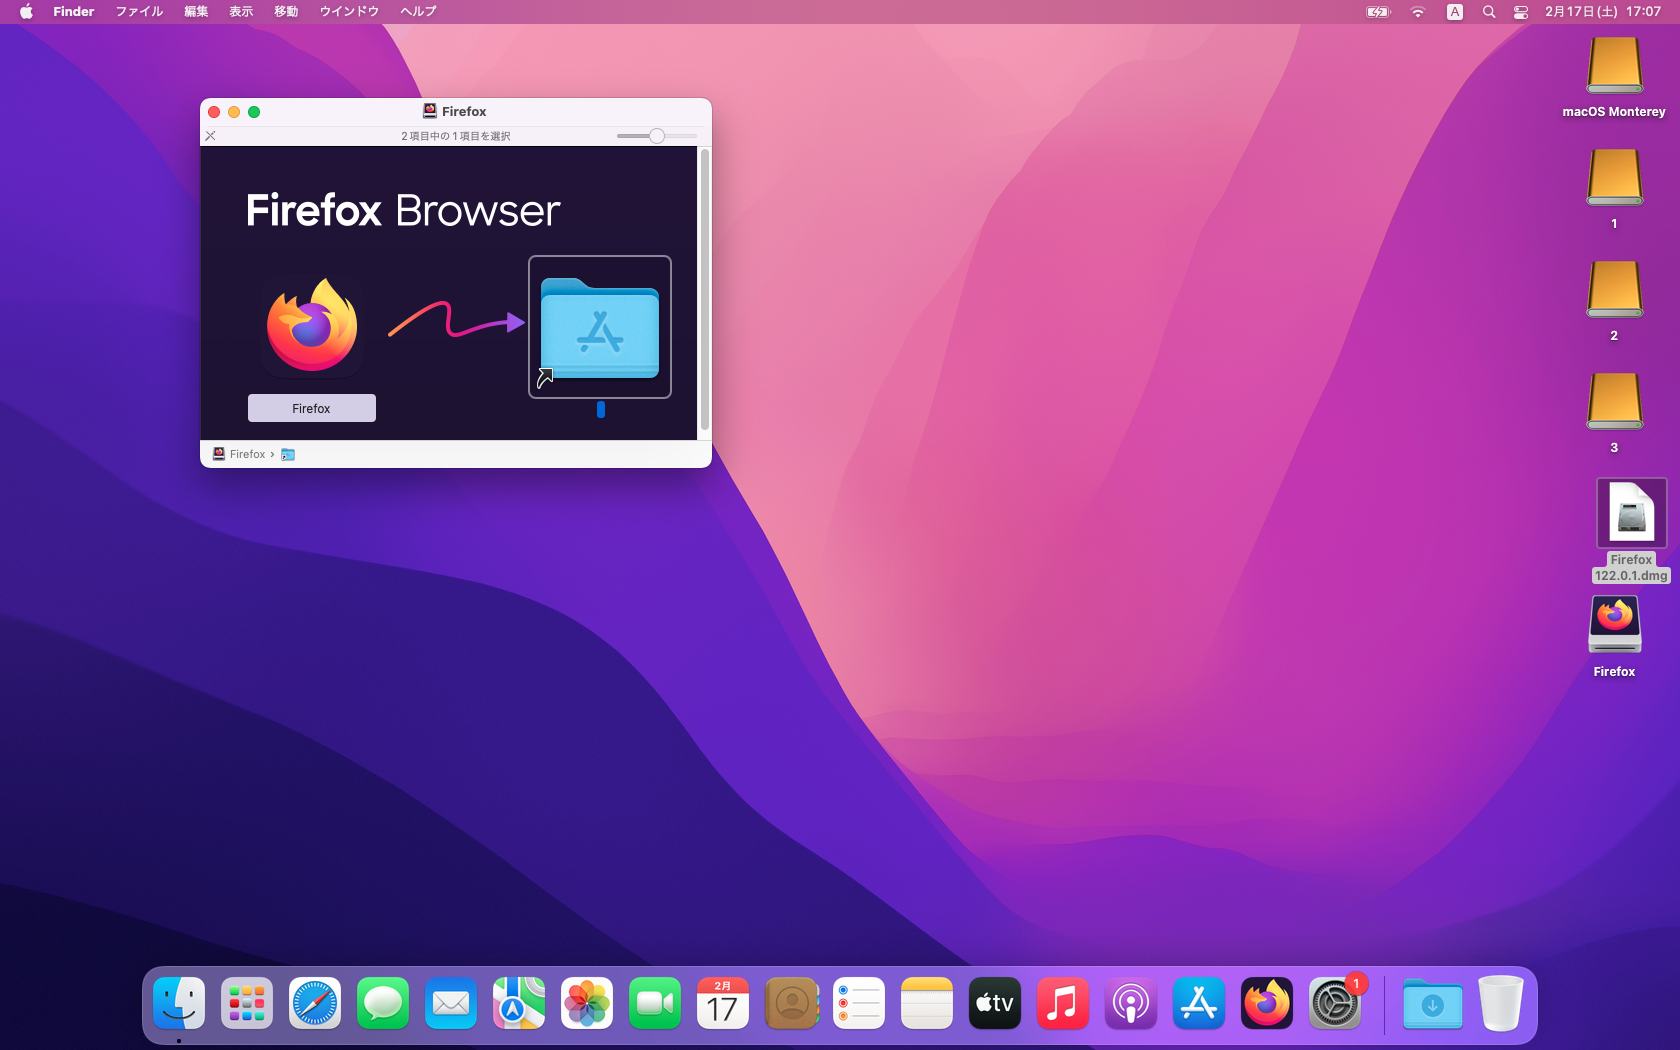Screen dimensions: 1680x1050
Task: Open Finder from the Dock
Action: (x=179, y=1003)
